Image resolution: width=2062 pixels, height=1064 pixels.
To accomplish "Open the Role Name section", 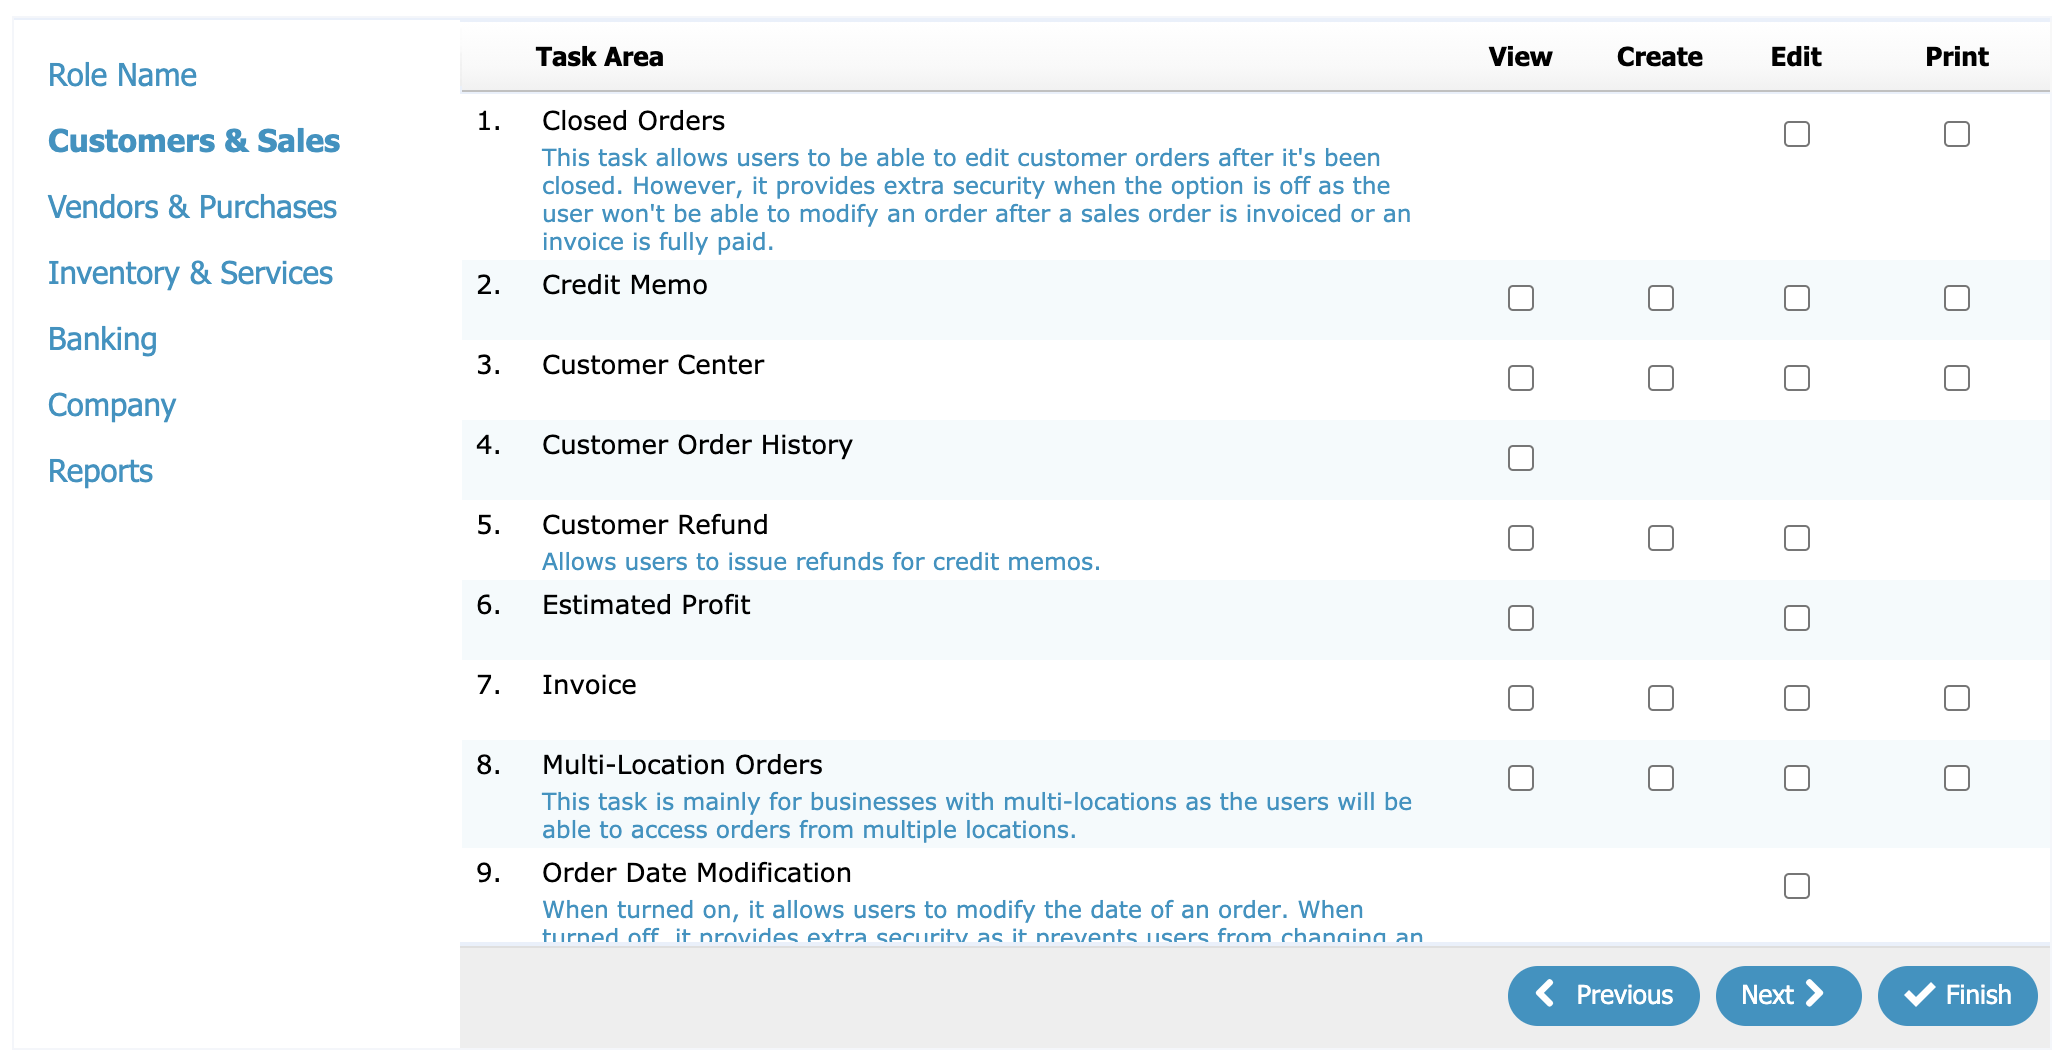I will [x=122, y=75].
